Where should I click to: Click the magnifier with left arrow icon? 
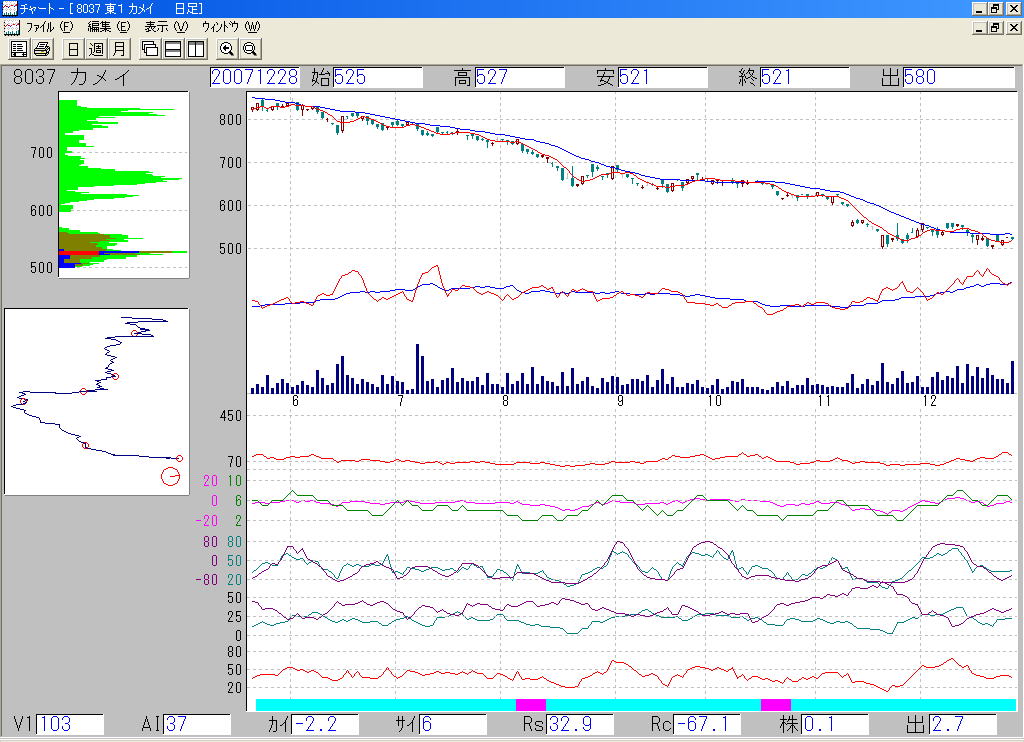(227, 48)
